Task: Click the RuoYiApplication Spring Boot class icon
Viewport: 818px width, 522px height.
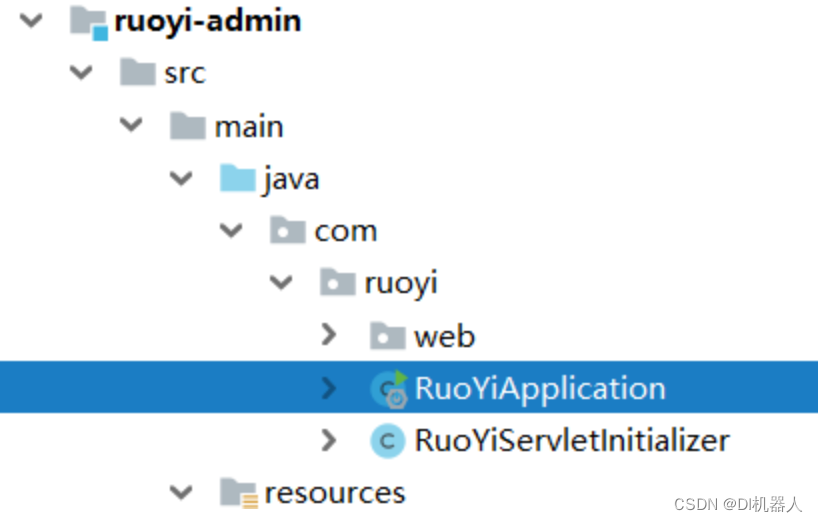Action: tap(389, 389)
